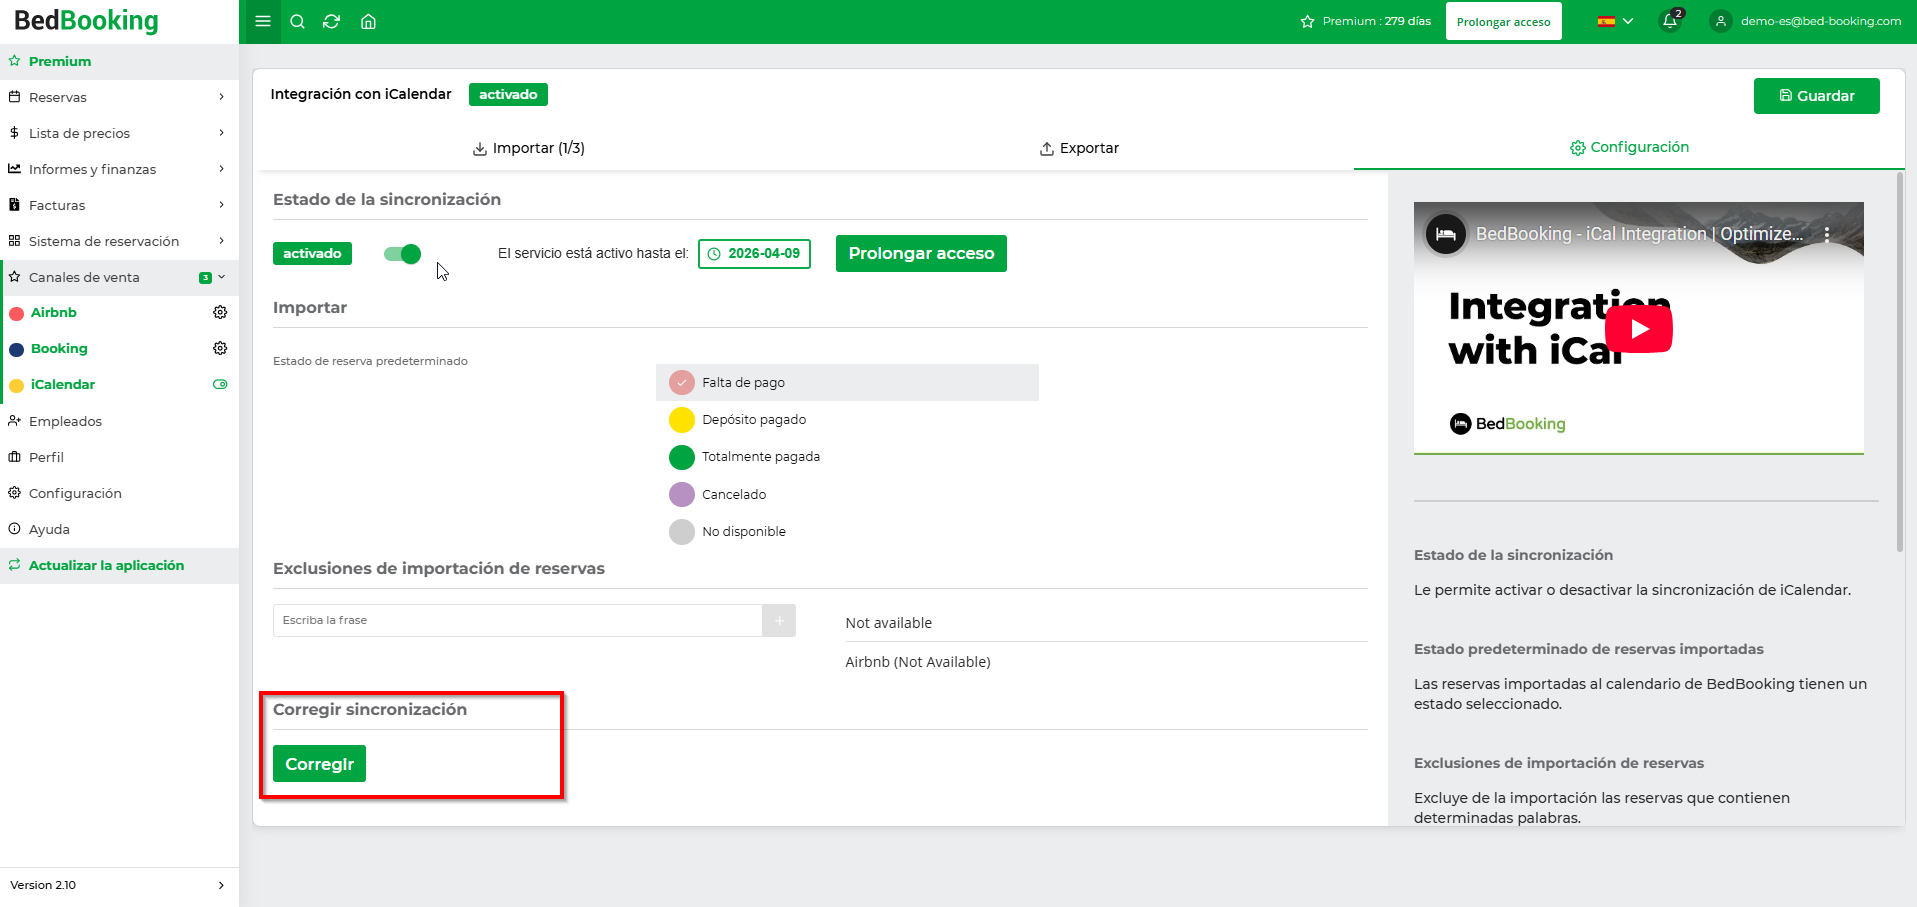Open the Airbnb channel in sidebar
This screenshot has width=1917, height=907.
pos(53,312)
